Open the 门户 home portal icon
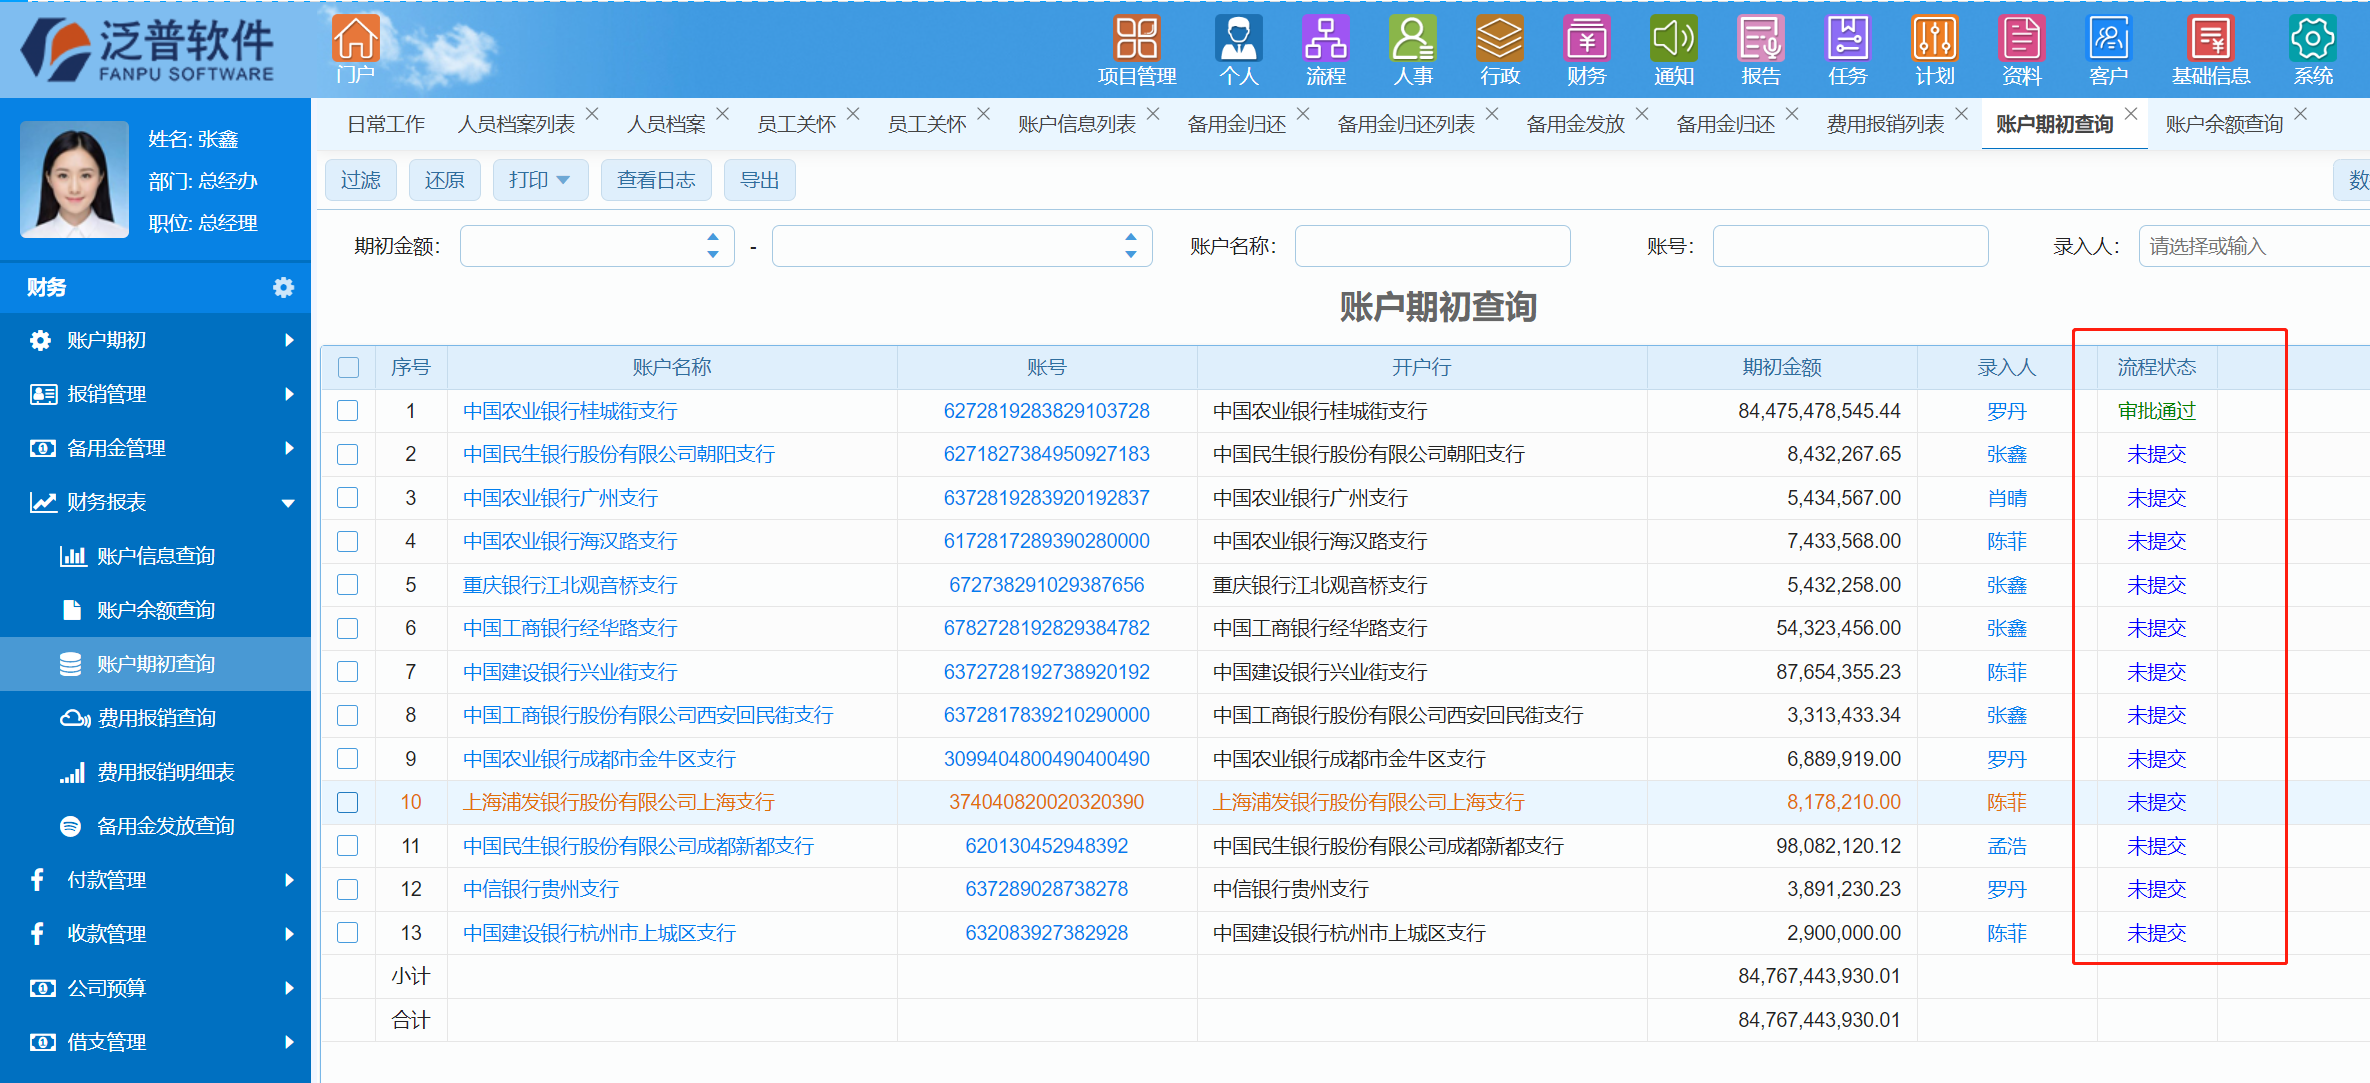 pos(356,48)
